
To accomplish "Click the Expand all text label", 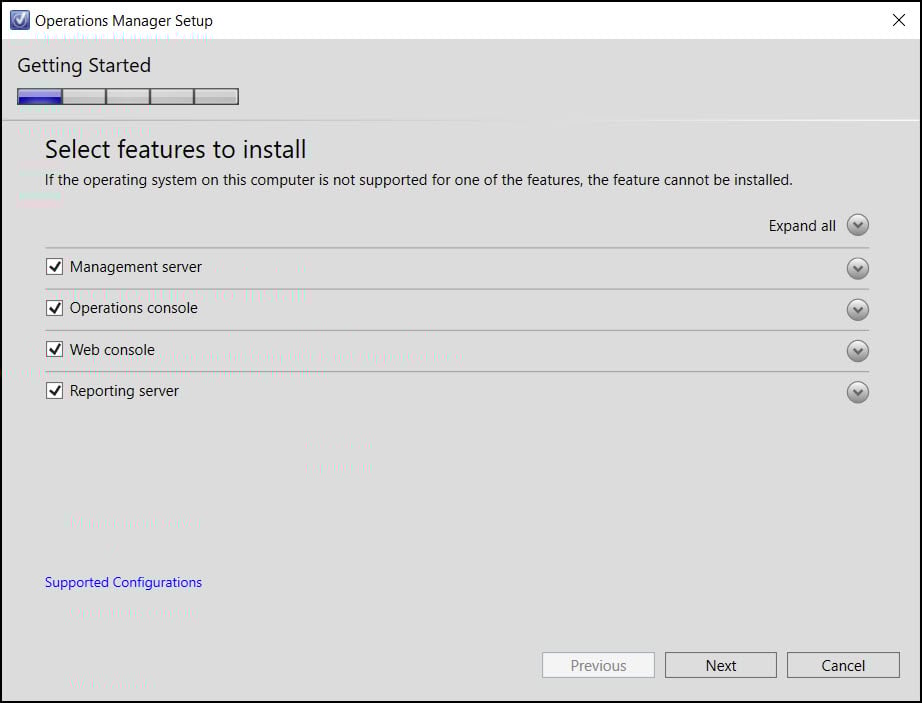I will pos(802,226).
